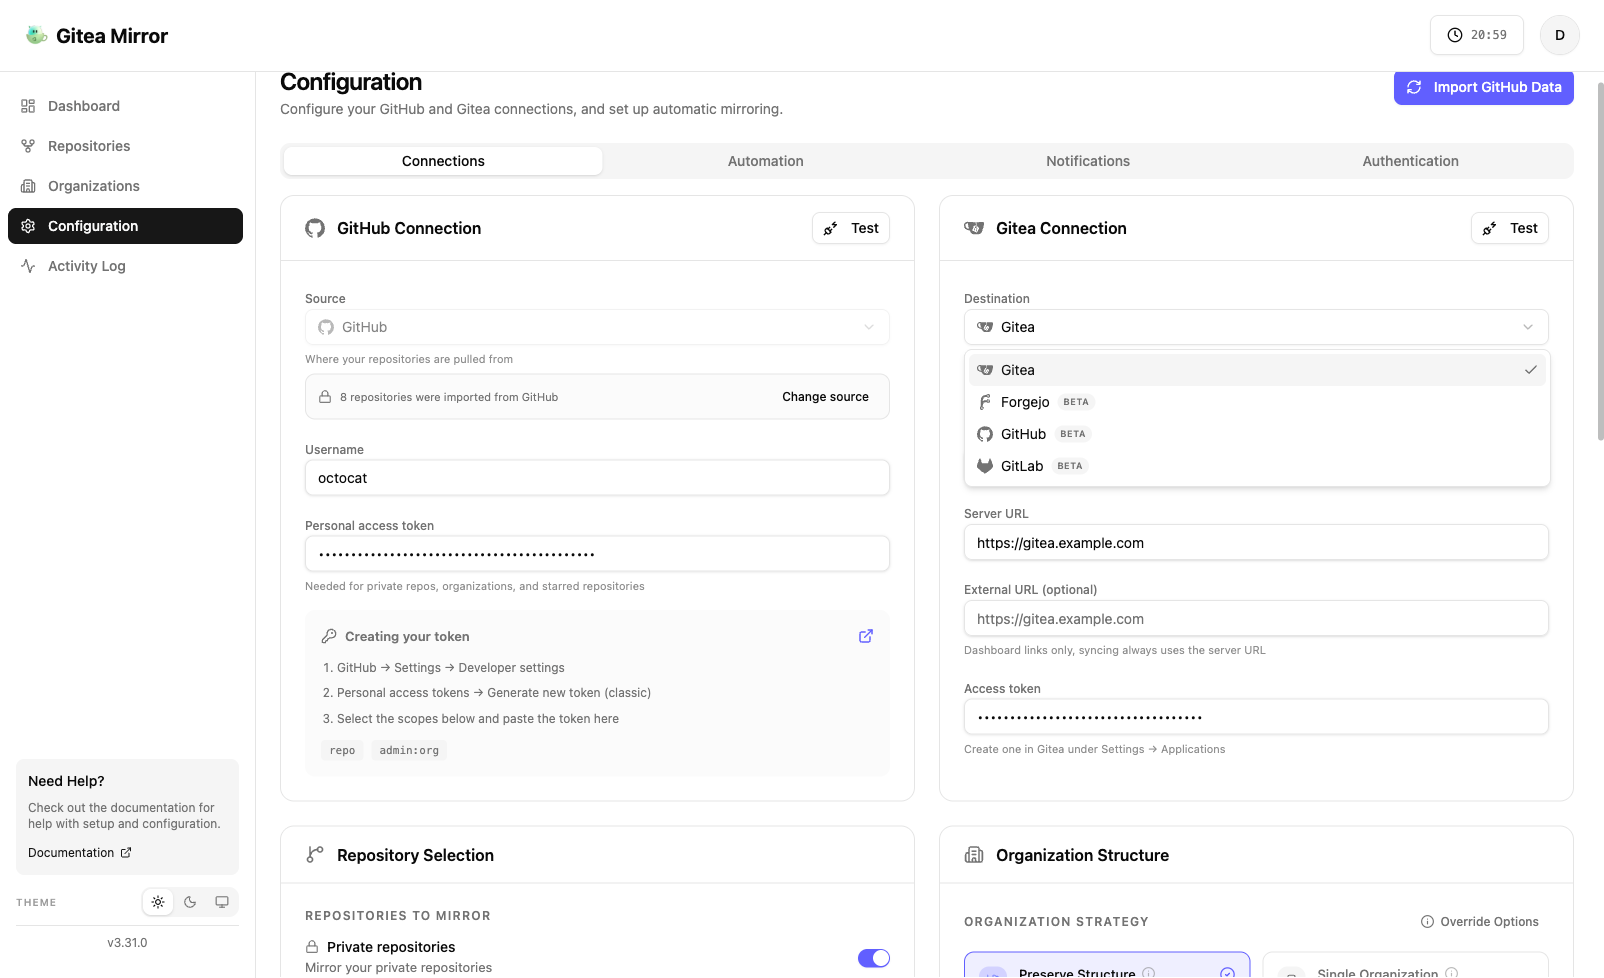1604x978 pixels.
Task: Select the system theme monitor icon
Action: click(x=222, y=902)
